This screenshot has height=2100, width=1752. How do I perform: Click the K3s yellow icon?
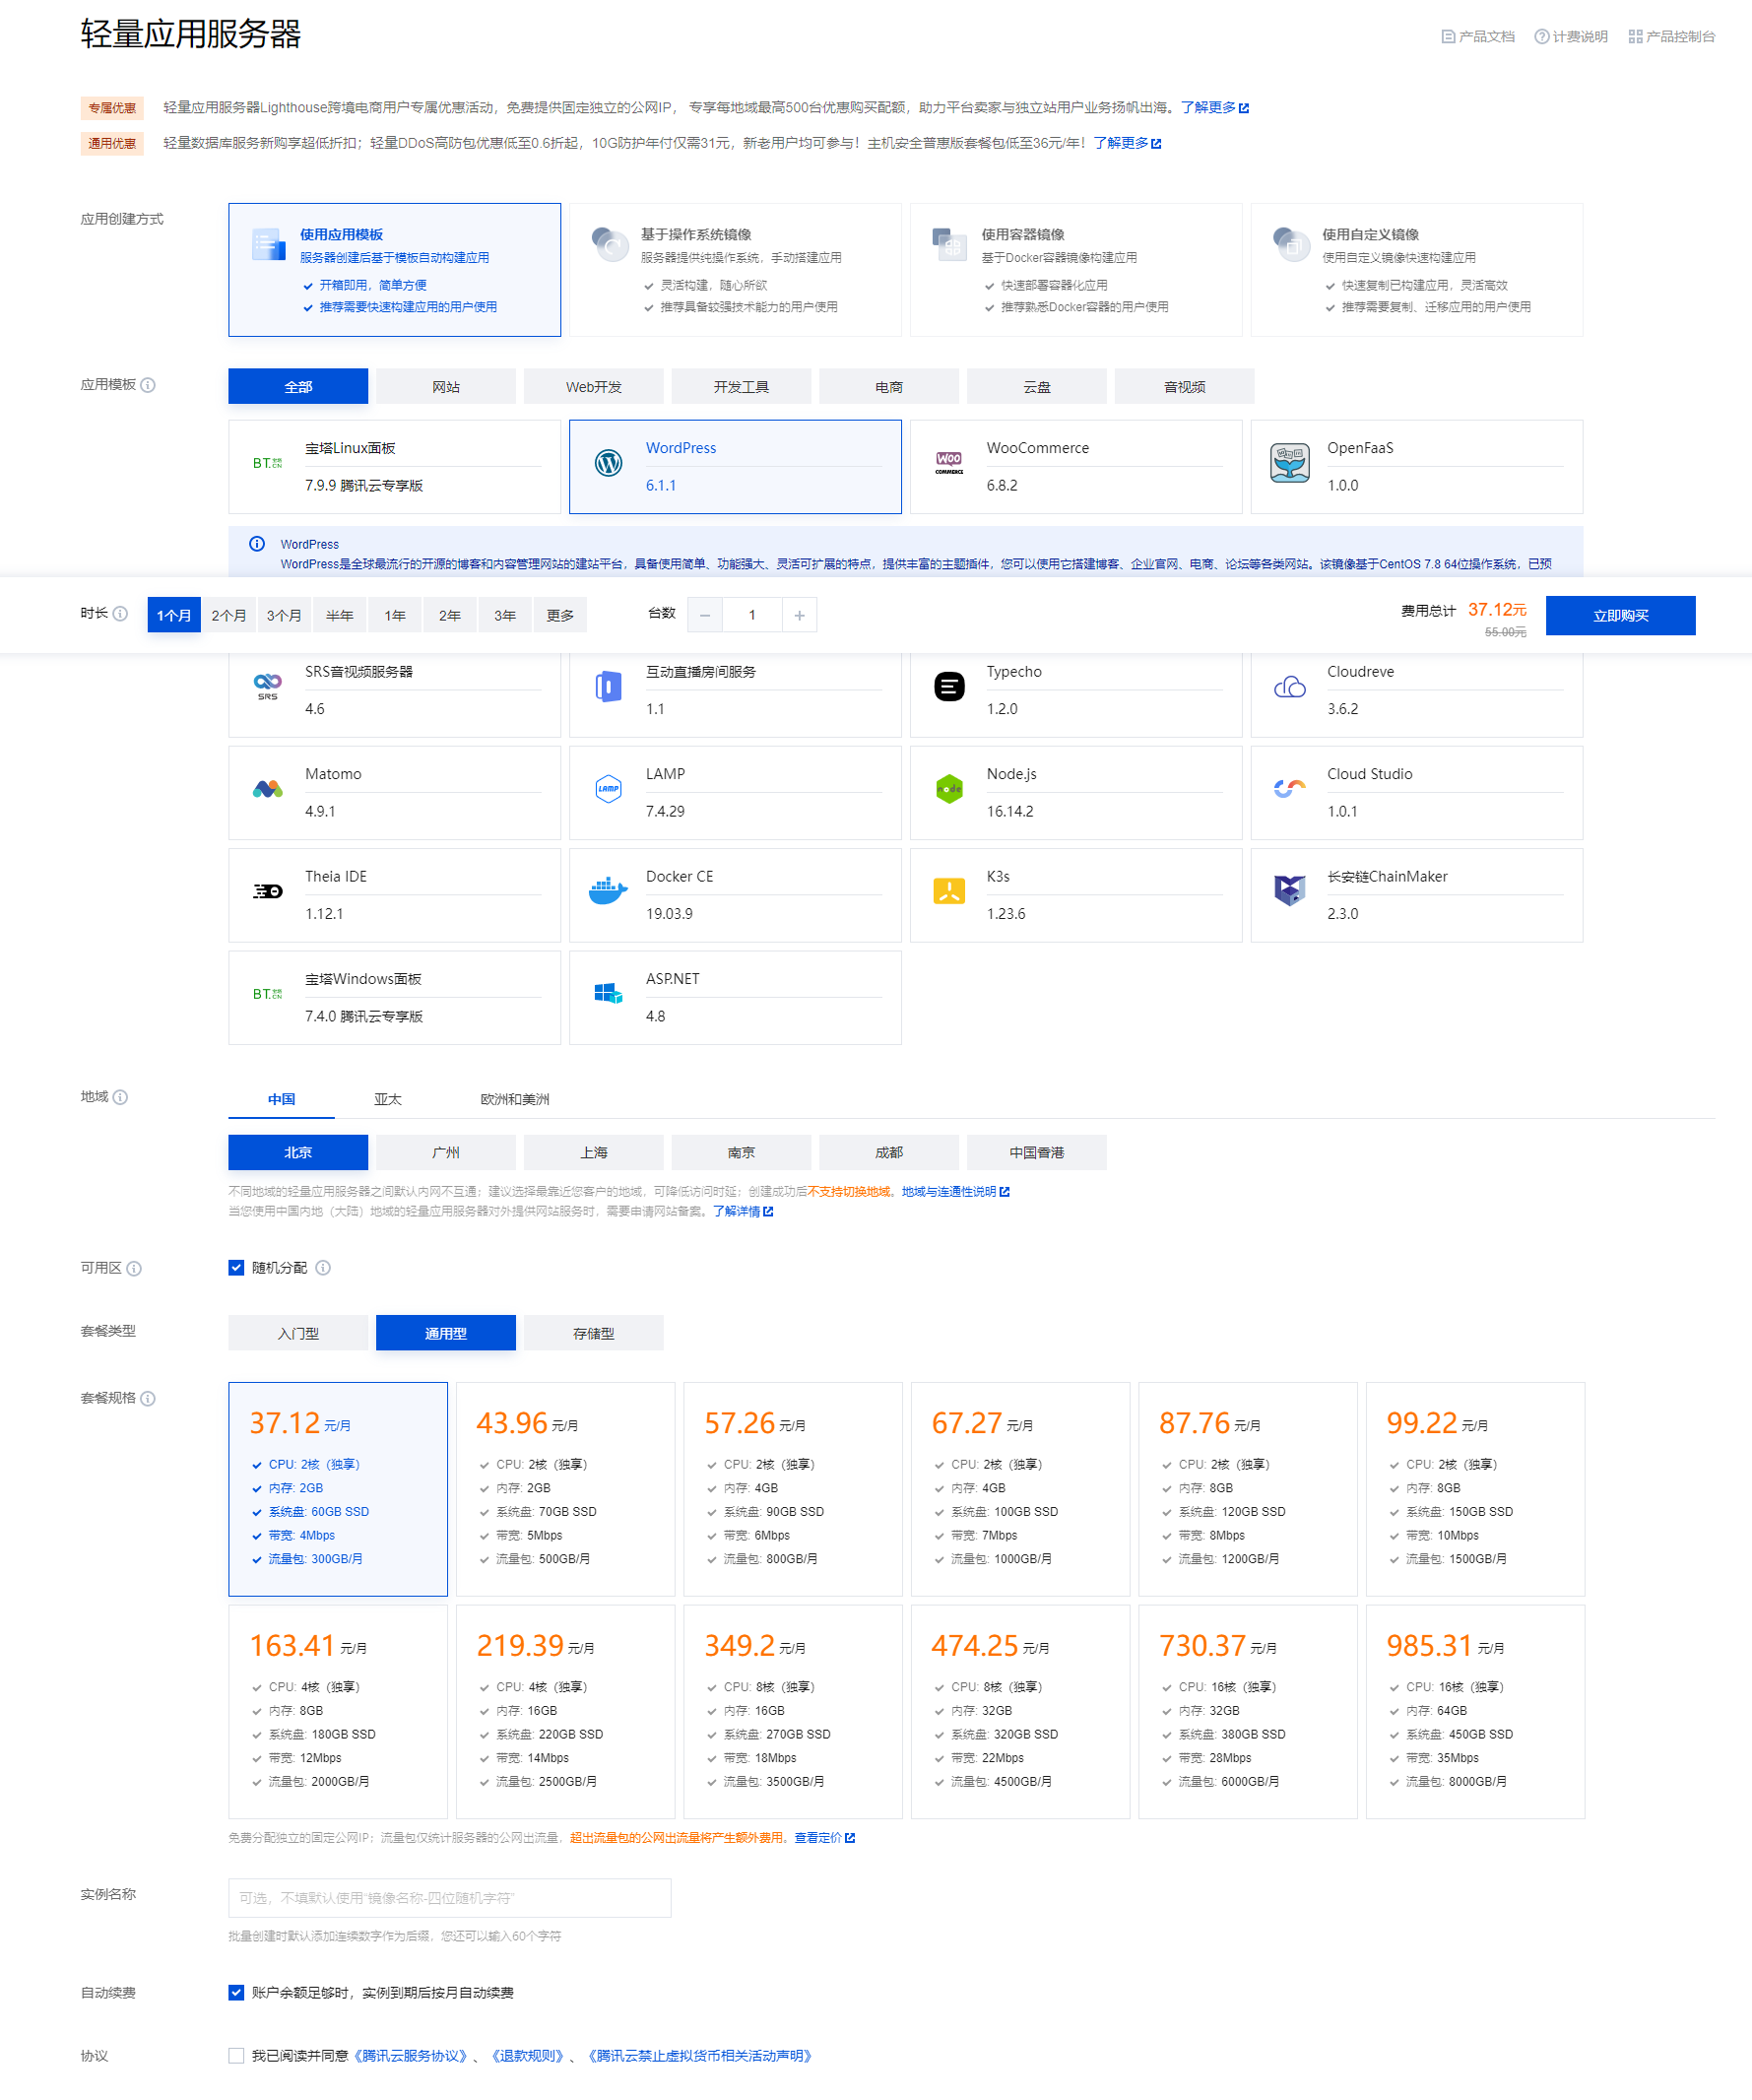tap(949, 891)
